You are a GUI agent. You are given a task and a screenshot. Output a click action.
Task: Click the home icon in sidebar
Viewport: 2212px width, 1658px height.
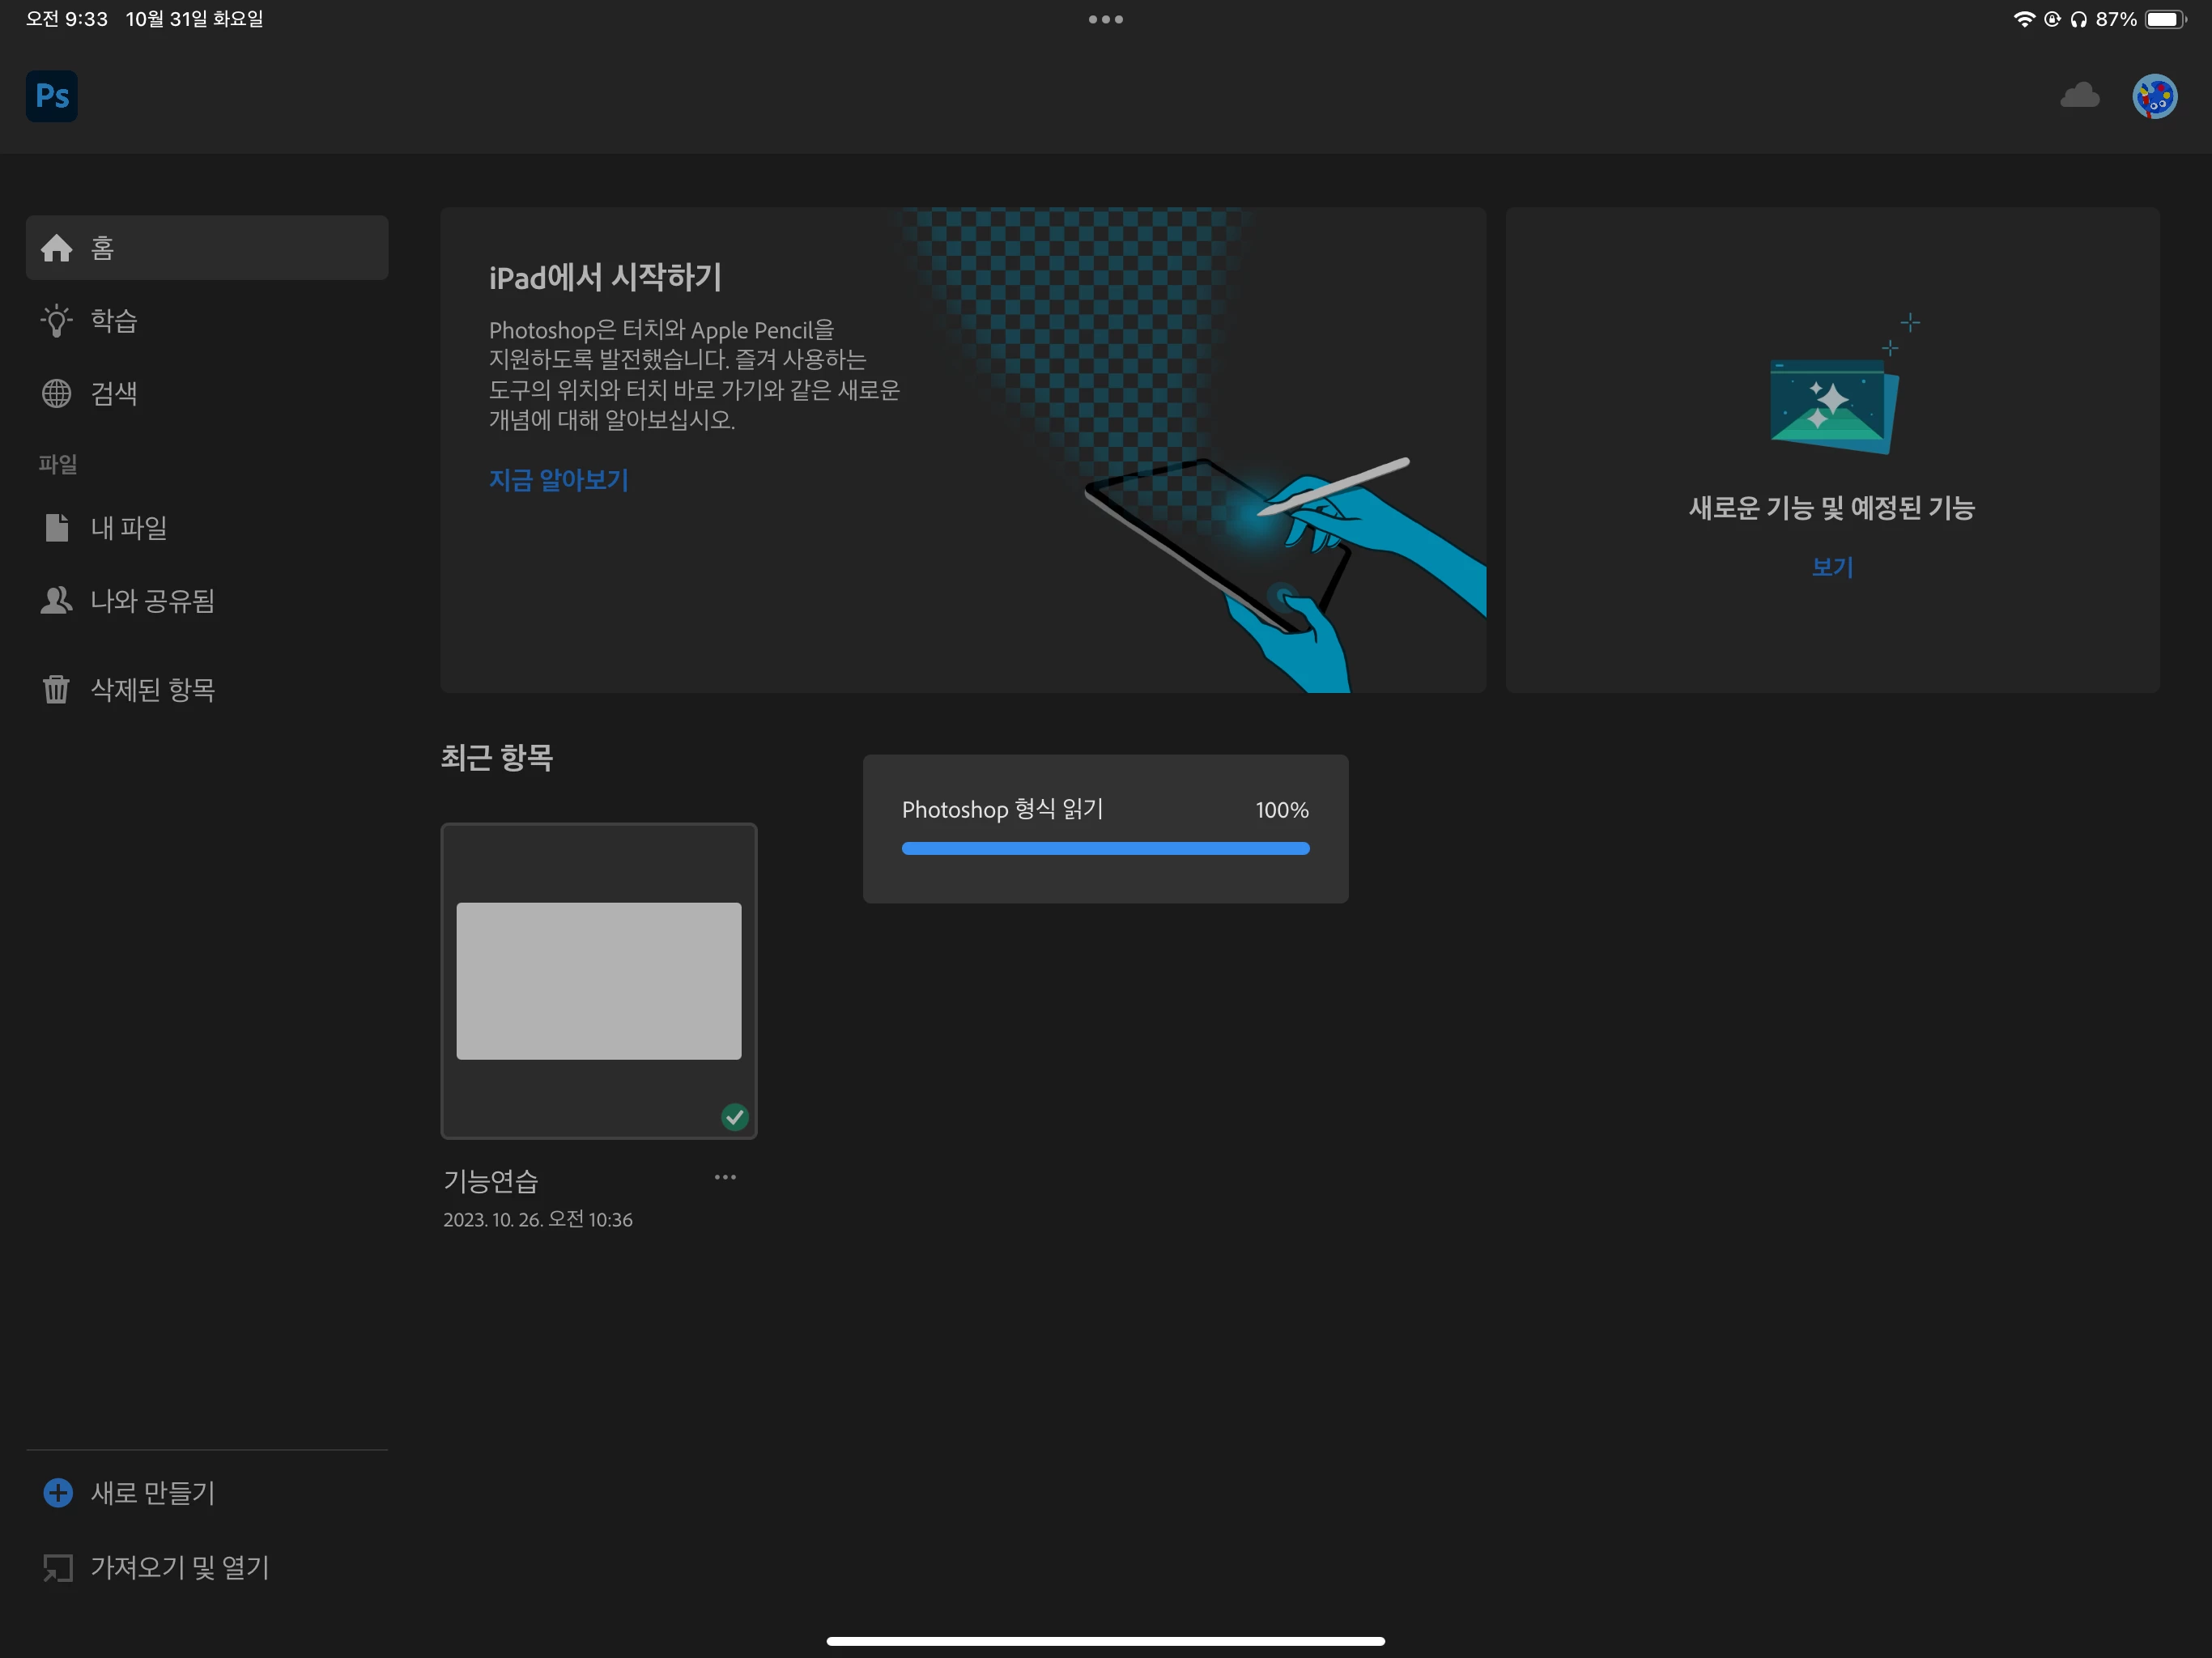pos(56,248)
